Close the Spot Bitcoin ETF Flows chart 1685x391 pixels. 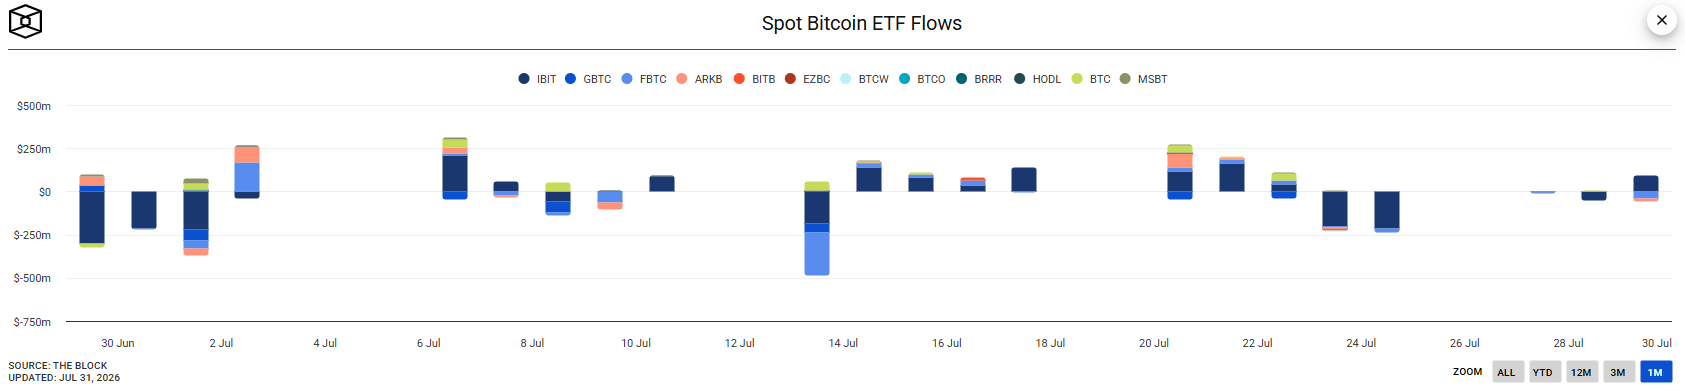tap(1661, 20)
